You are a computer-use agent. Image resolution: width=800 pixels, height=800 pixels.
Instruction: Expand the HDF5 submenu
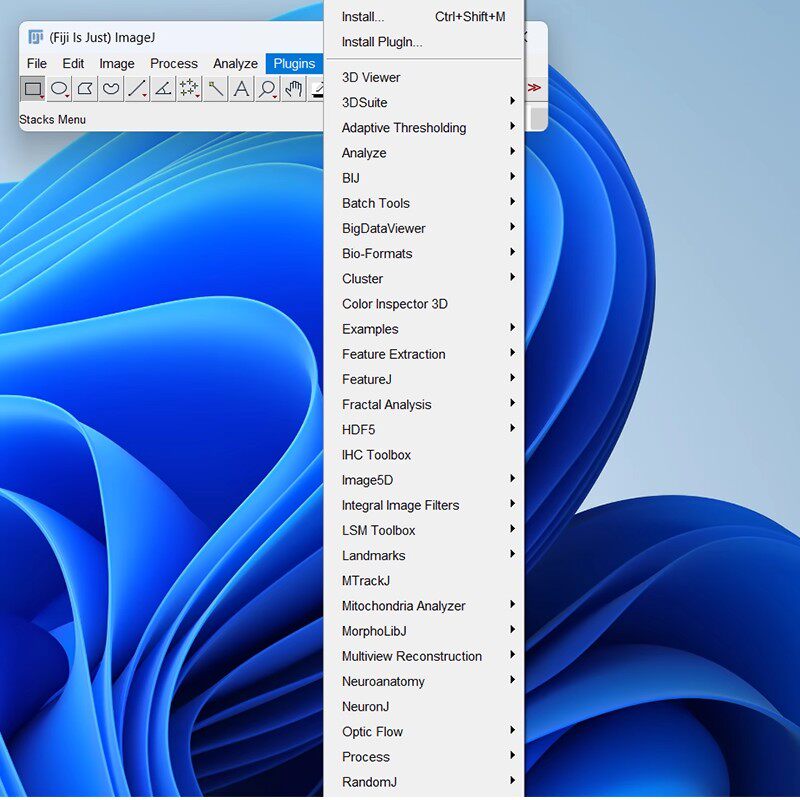pyautogui.click(x=423, y=430)
